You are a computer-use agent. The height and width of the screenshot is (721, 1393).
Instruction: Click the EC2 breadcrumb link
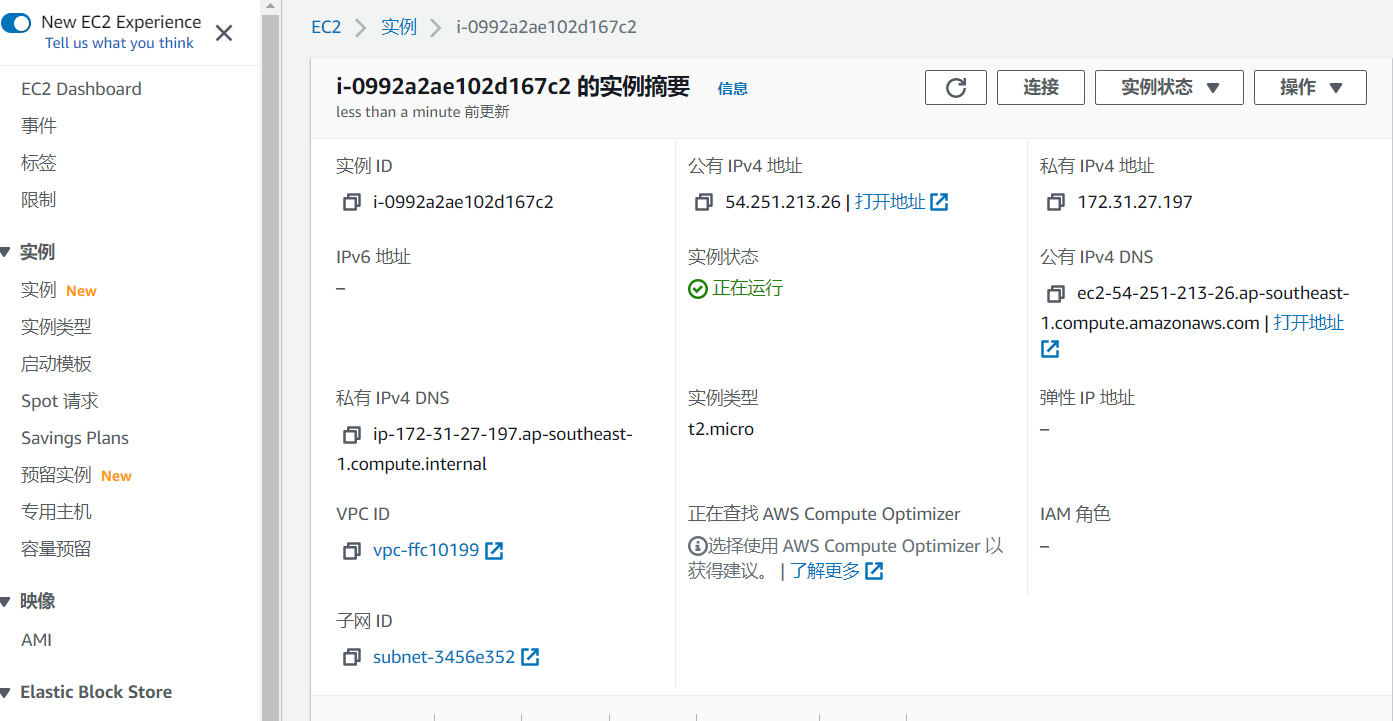coord(326,27)
